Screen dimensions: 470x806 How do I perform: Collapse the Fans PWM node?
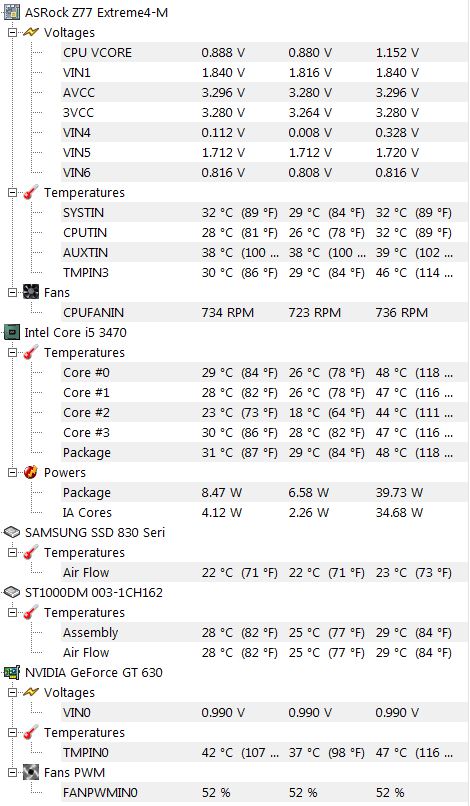(12, 773)
